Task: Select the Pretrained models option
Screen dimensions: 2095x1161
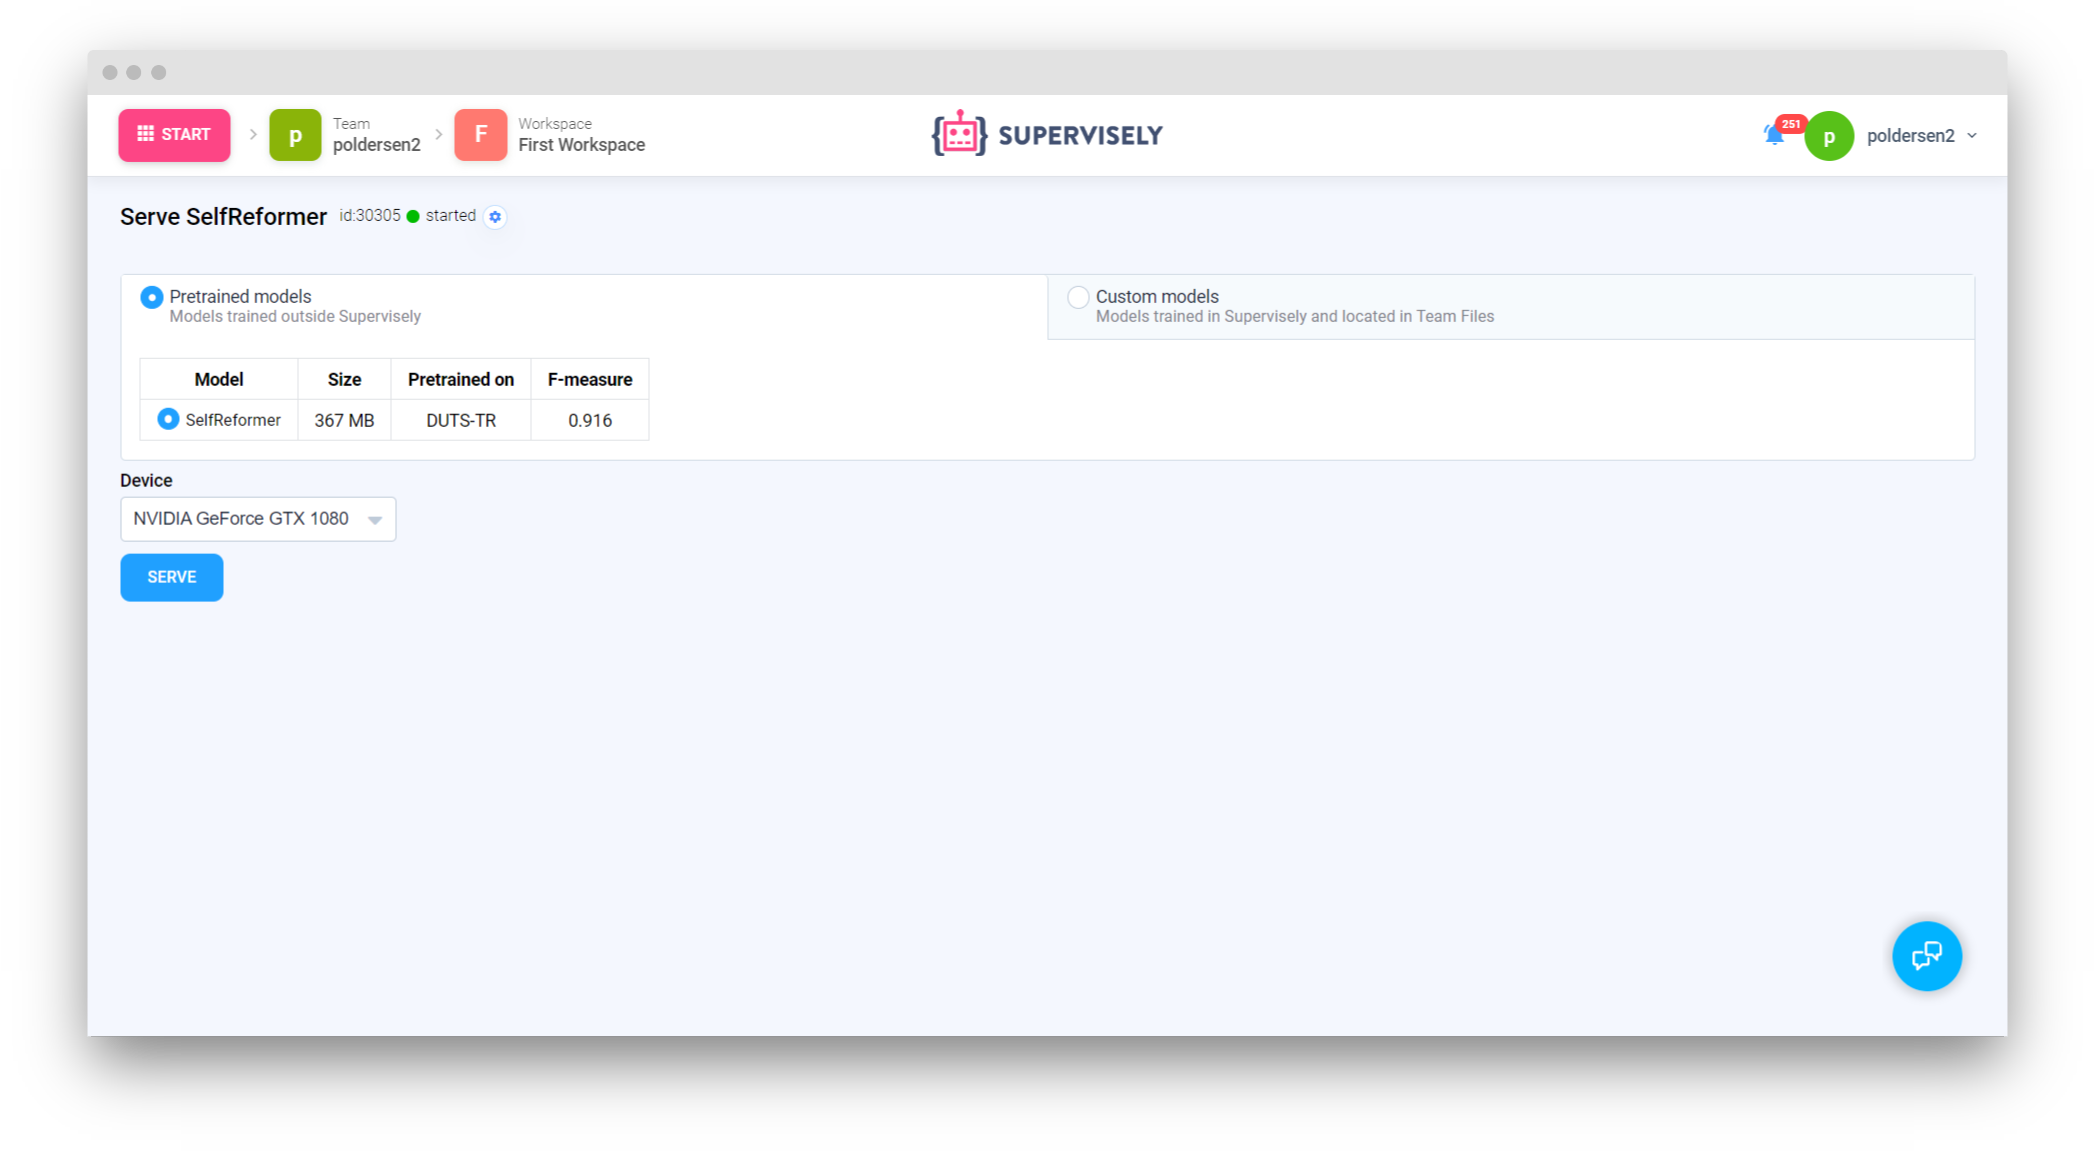Action: tap(152, 296)
